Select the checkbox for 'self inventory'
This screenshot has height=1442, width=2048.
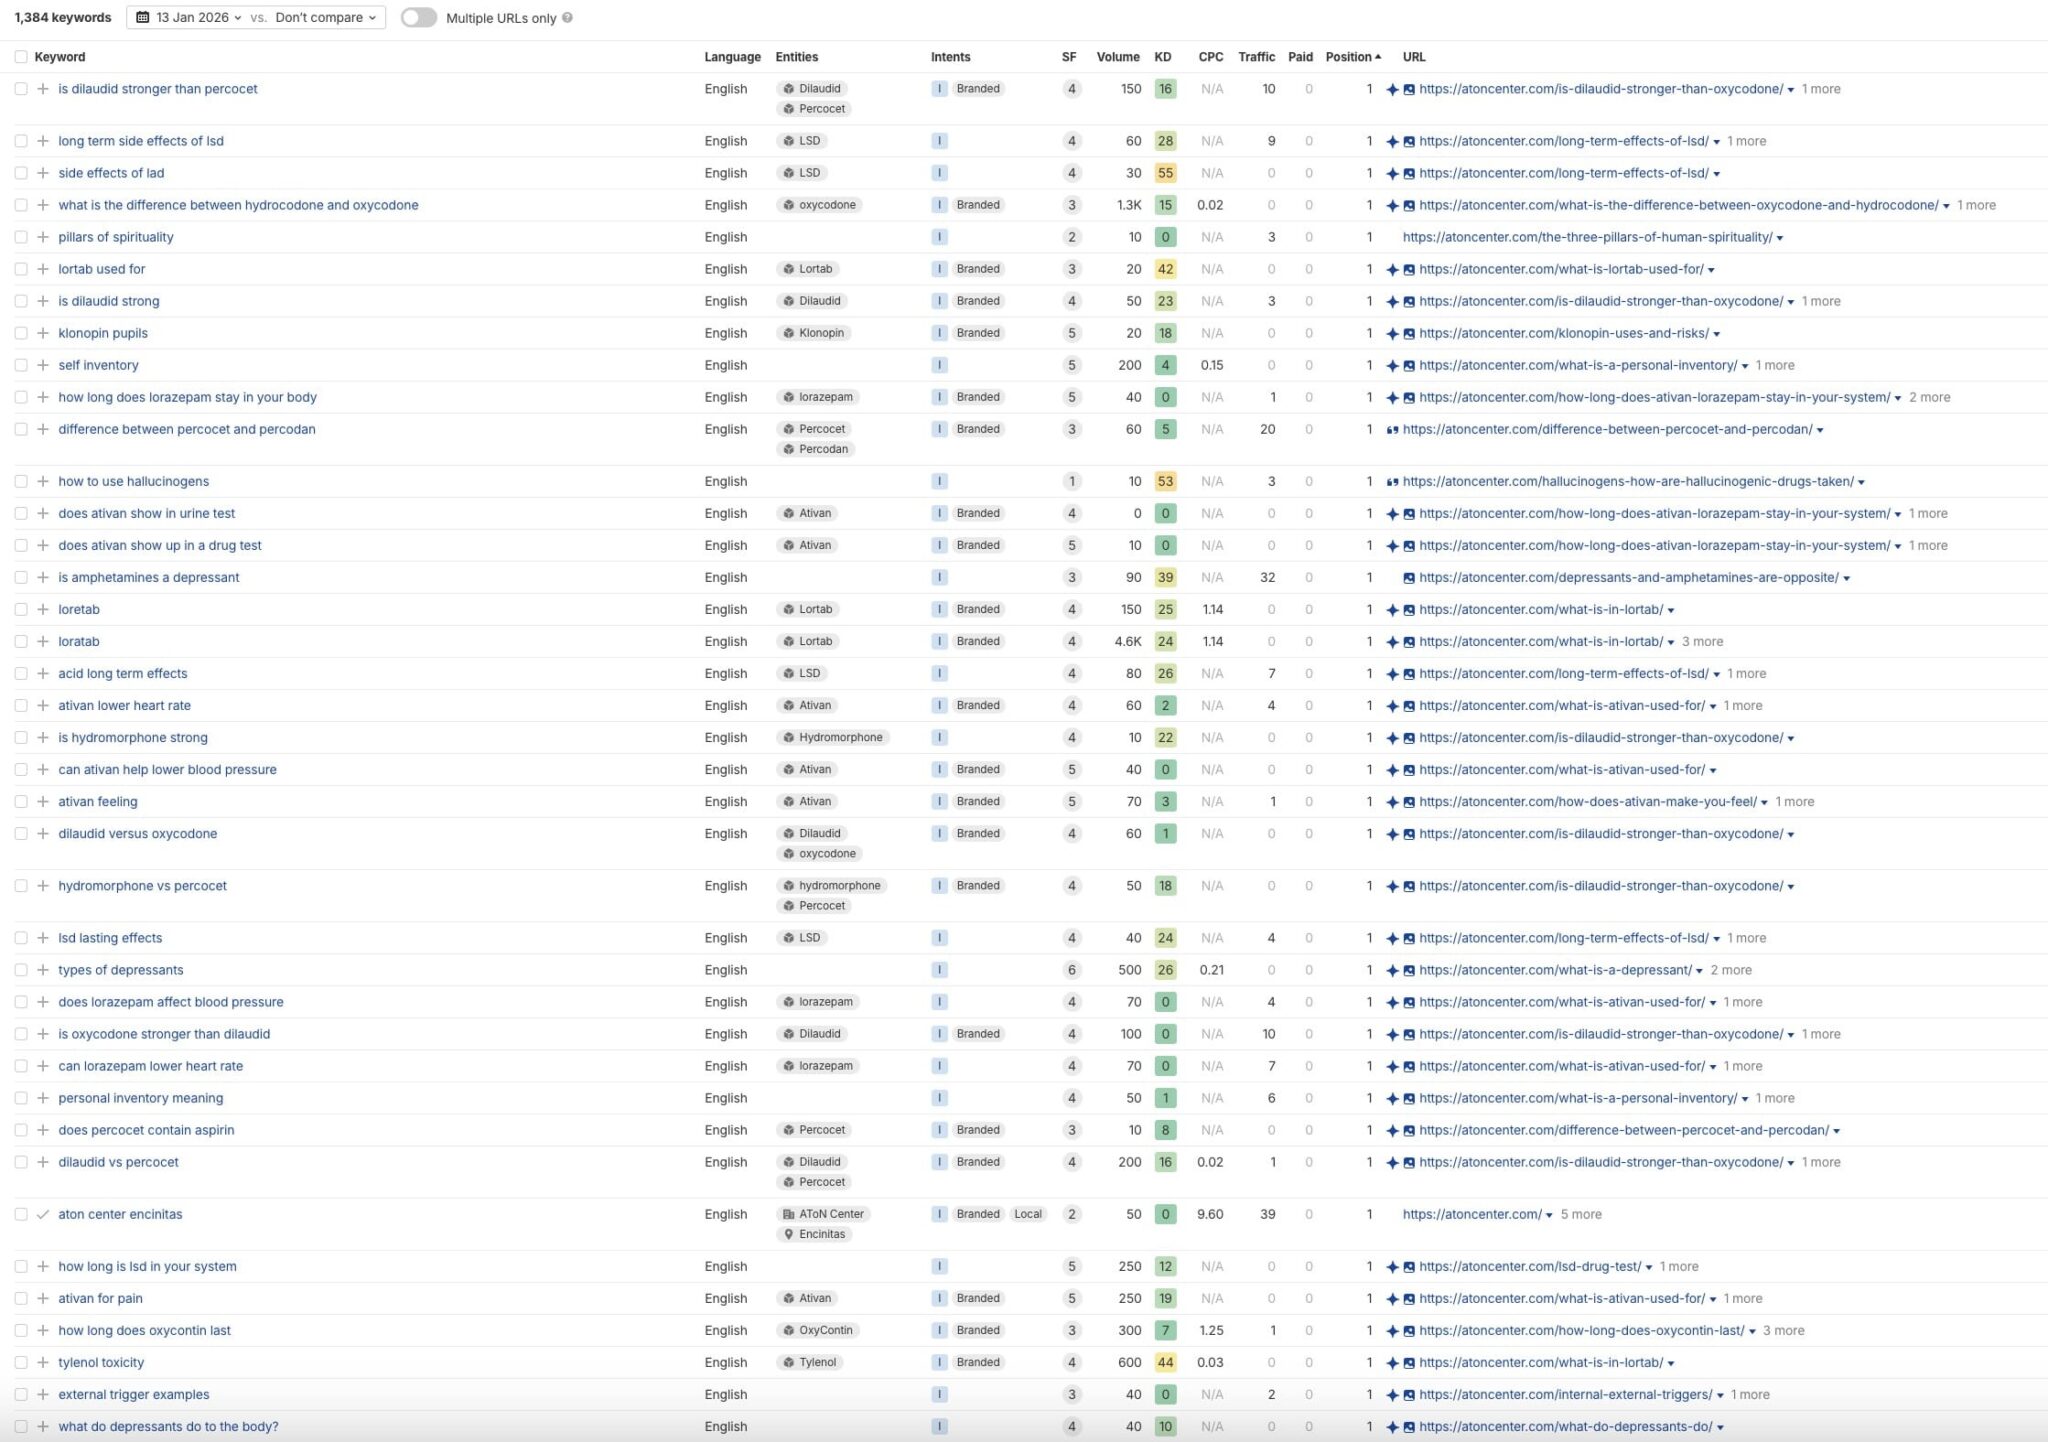tap(21, 365)
